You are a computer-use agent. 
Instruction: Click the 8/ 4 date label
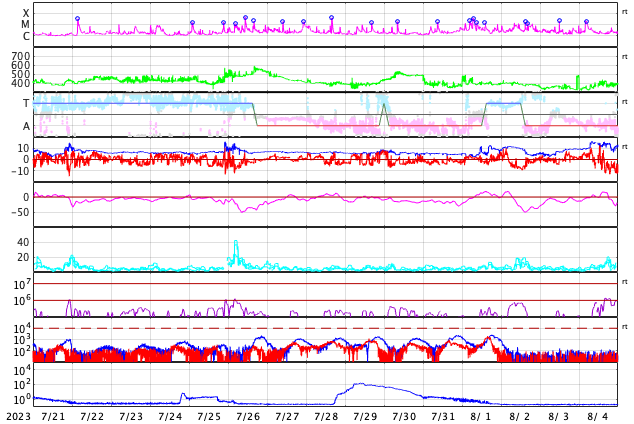598,416
